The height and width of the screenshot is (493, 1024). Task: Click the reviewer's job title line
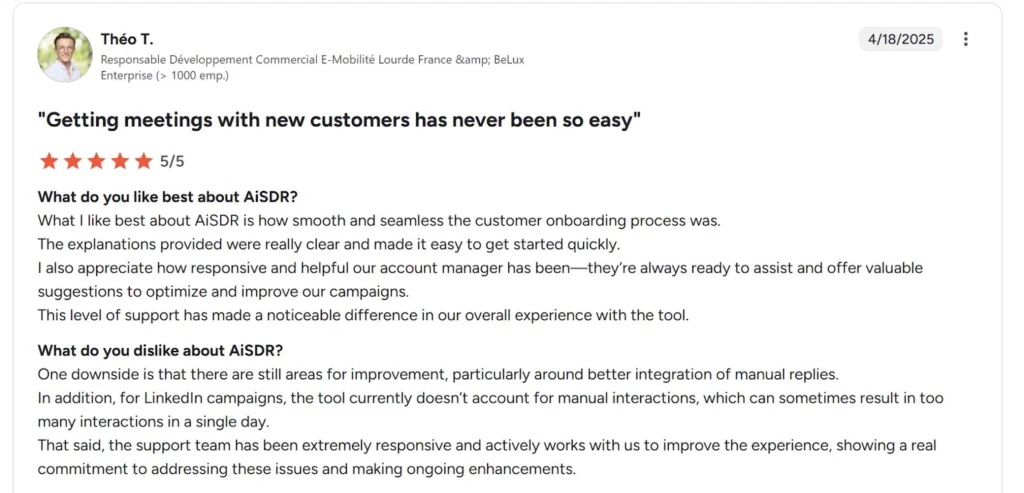312,59
